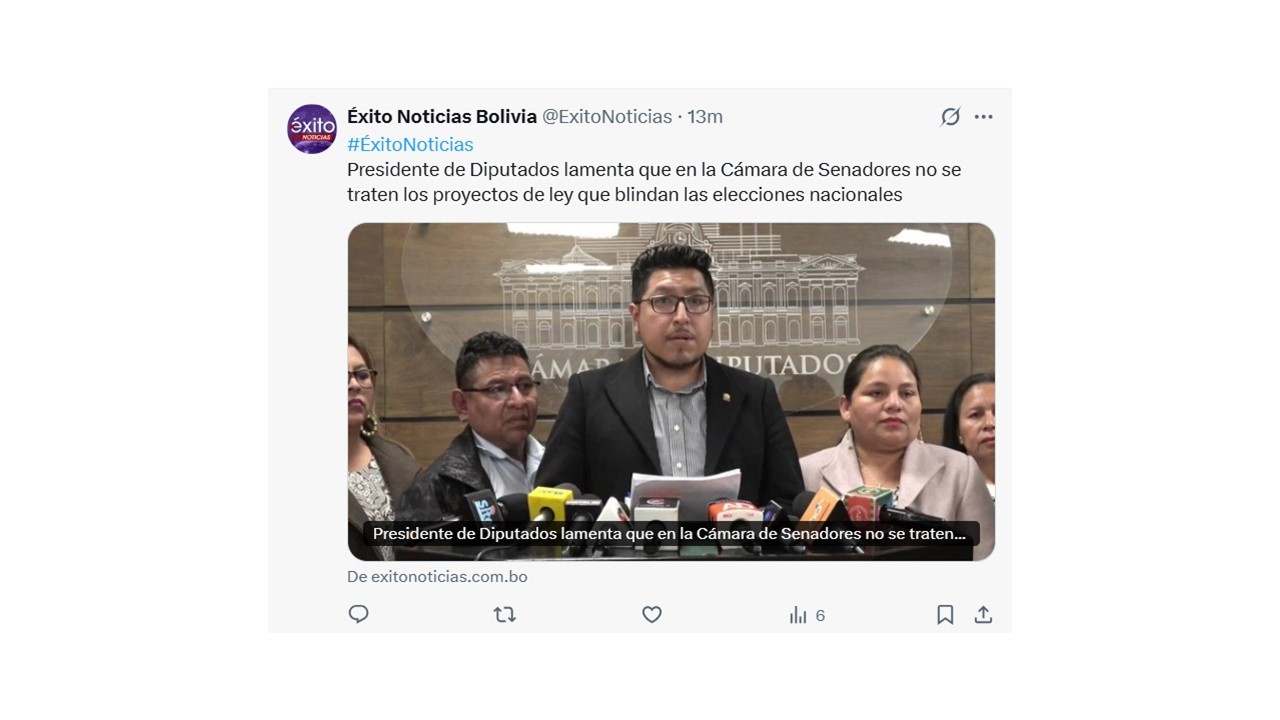Open the Éxito Noticias profile avatar

[312, 129]
